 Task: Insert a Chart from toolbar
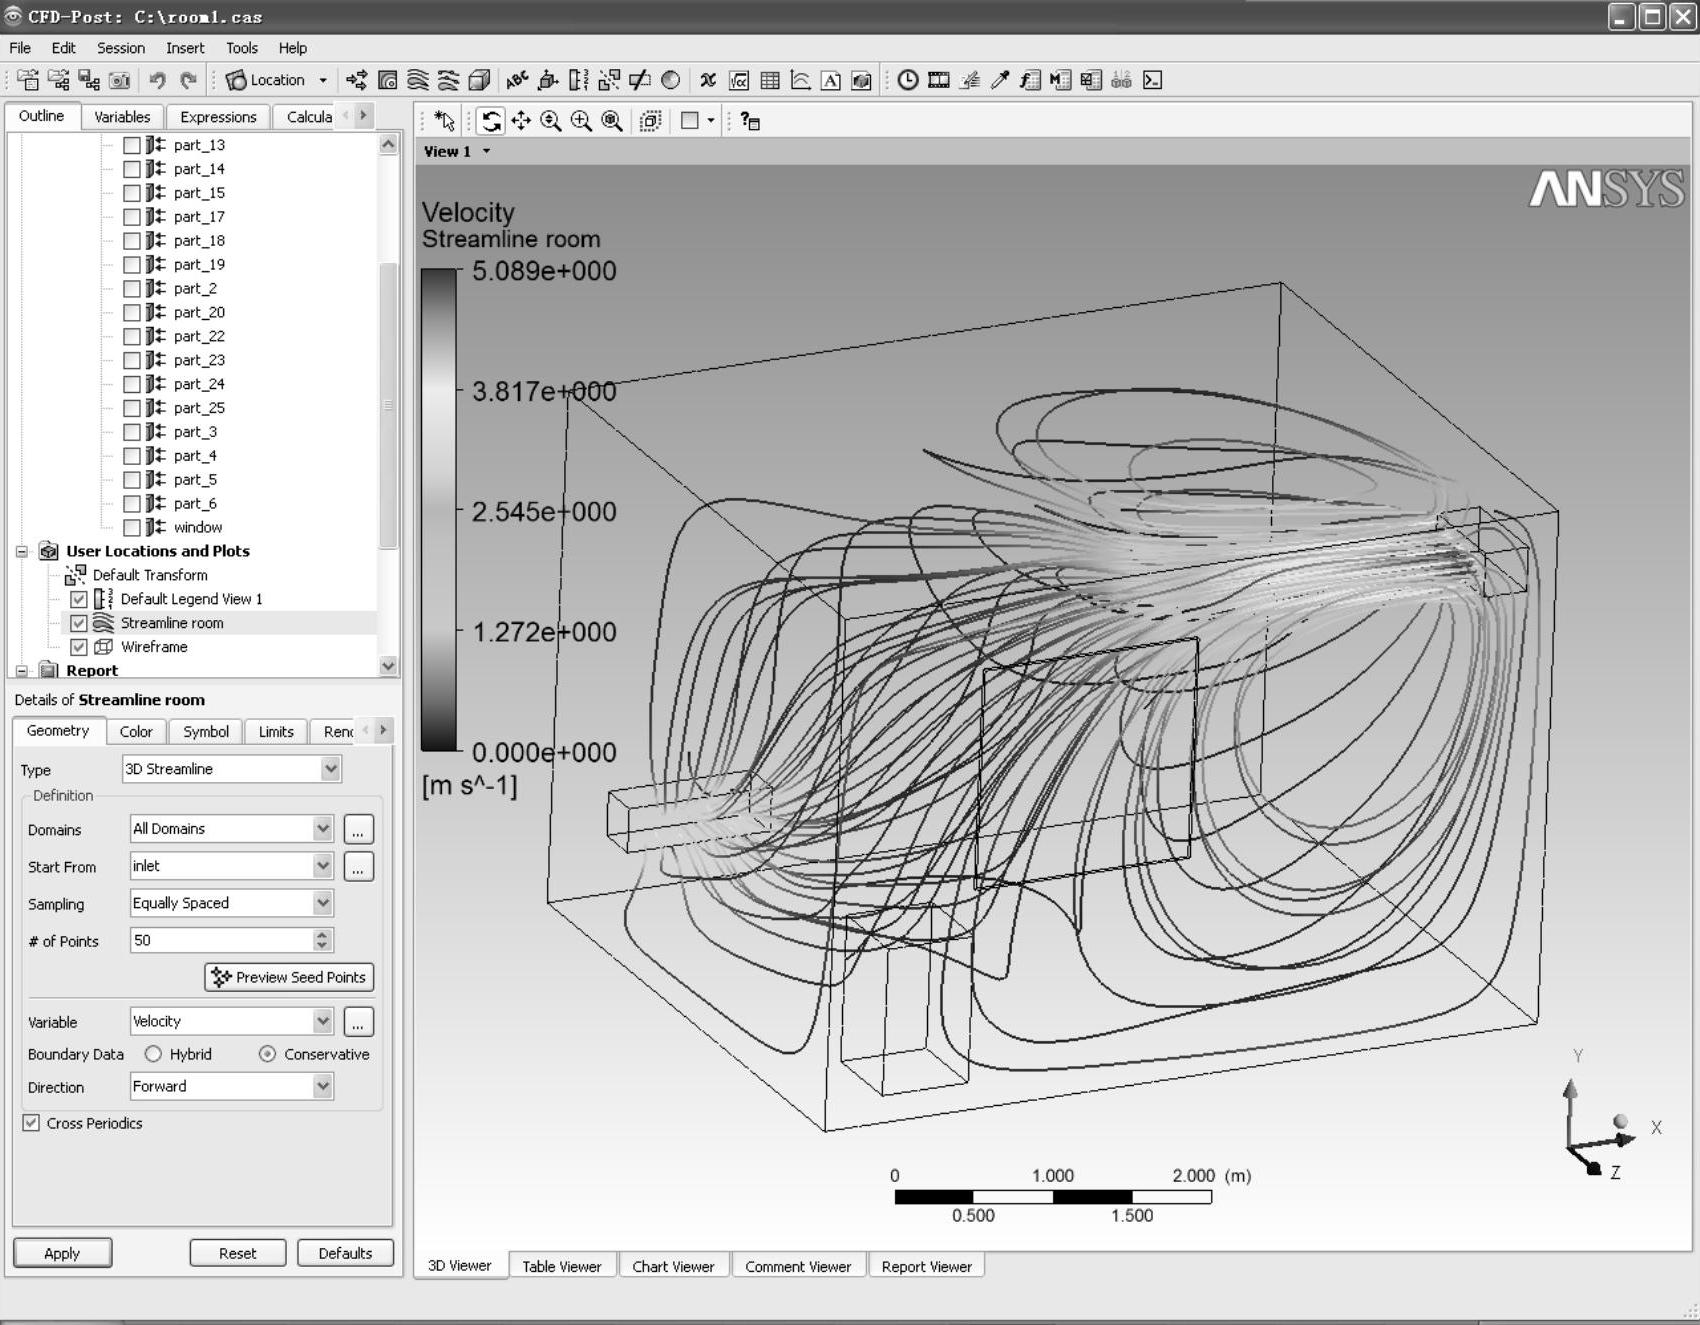pos(800,80)
